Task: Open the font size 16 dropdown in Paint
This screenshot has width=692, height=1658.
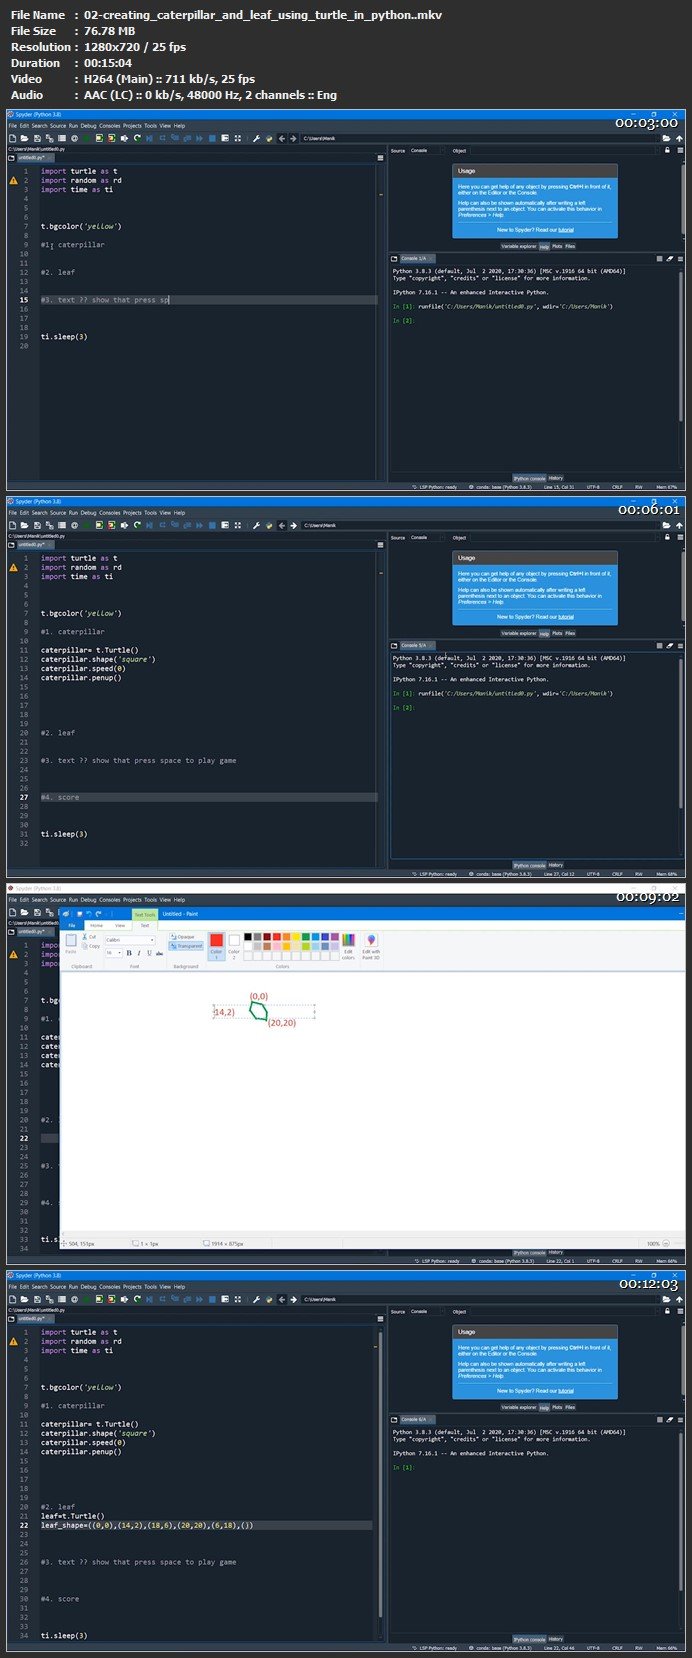Action: point(119,953)
